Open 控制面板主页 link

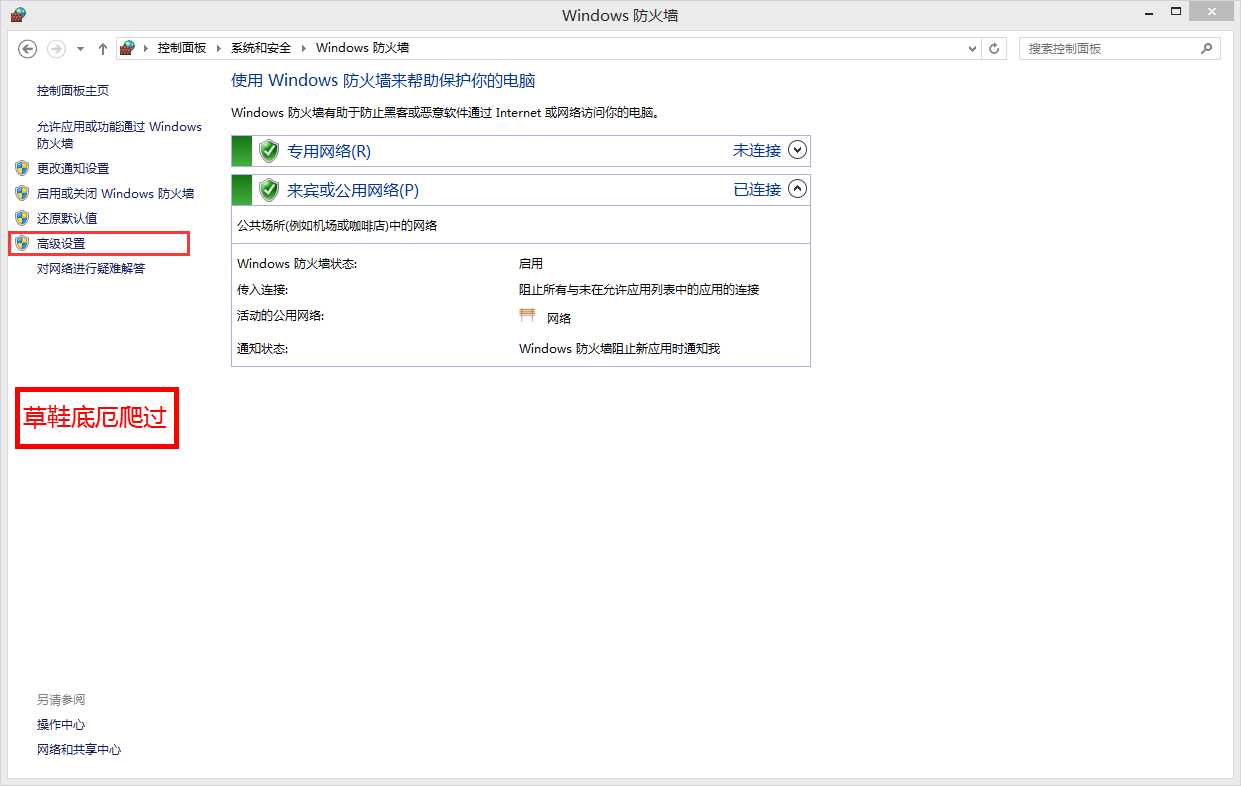pos(73,91)
